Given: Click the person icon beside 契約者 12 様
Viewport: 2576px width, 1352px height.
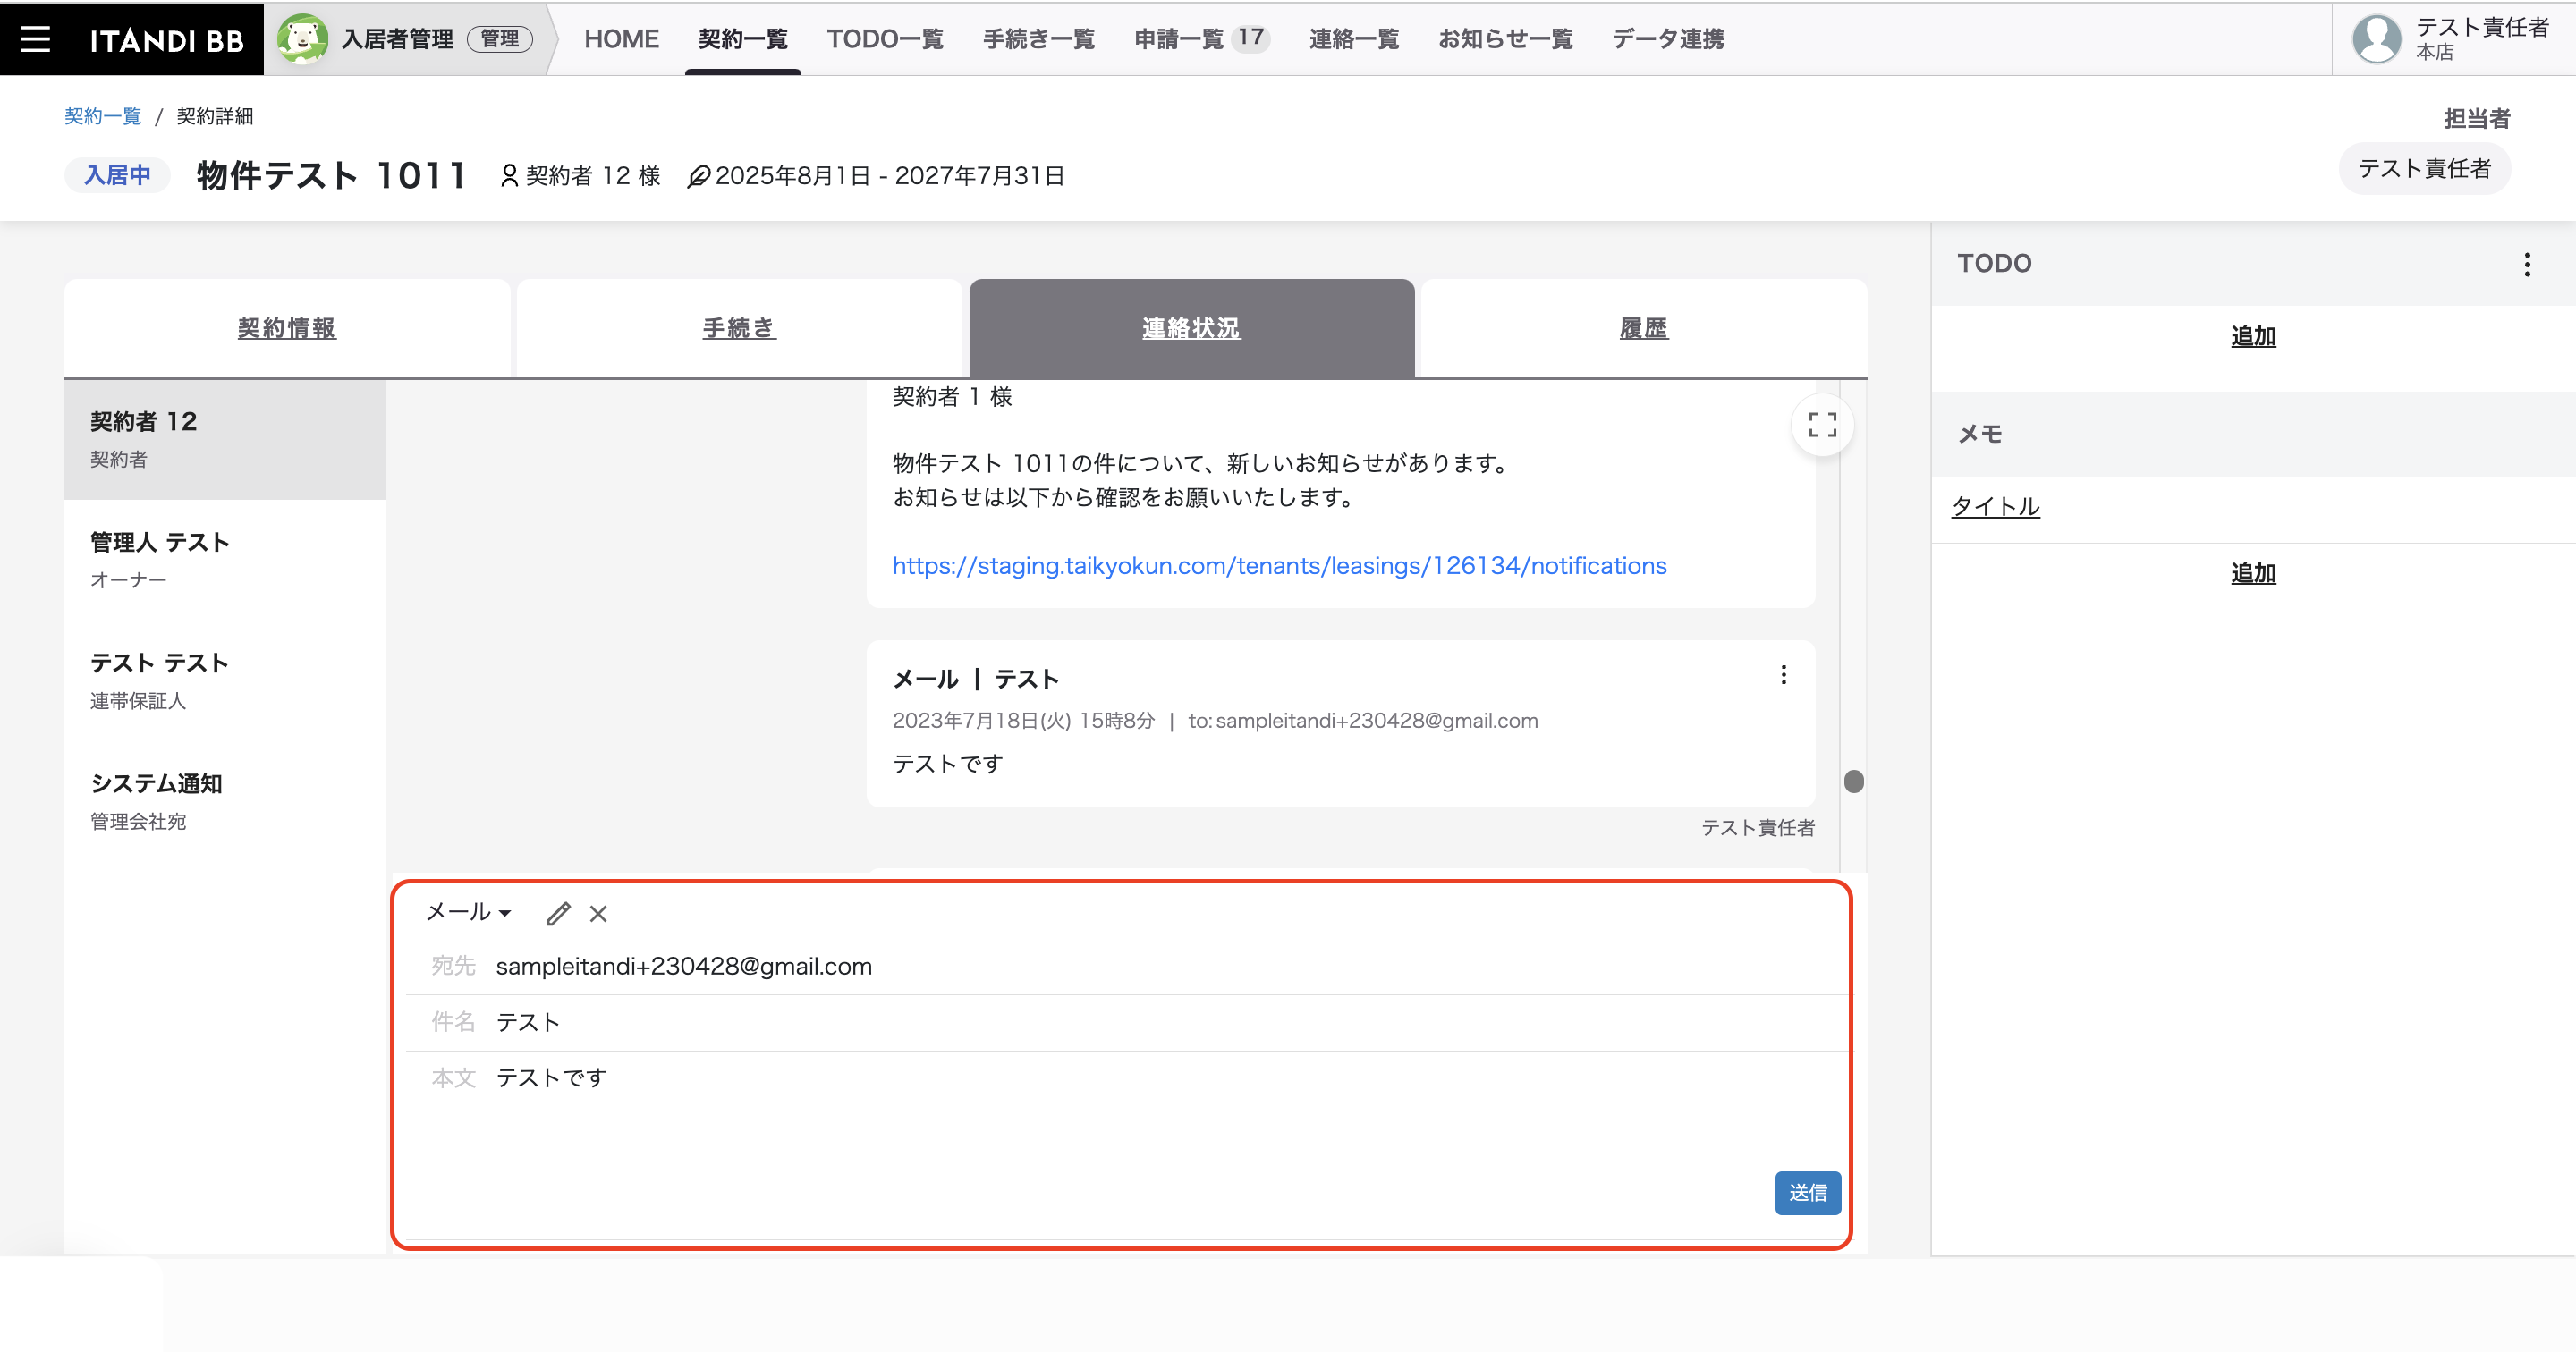Looking at the screenshot, I should (509, 176).
